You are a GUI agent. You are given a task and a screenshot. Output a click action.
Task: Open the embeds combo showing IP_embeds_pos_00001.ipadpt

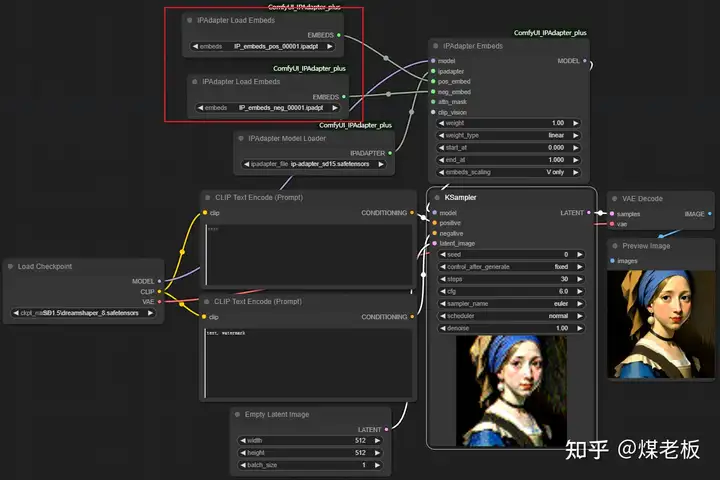coord(262,46)
